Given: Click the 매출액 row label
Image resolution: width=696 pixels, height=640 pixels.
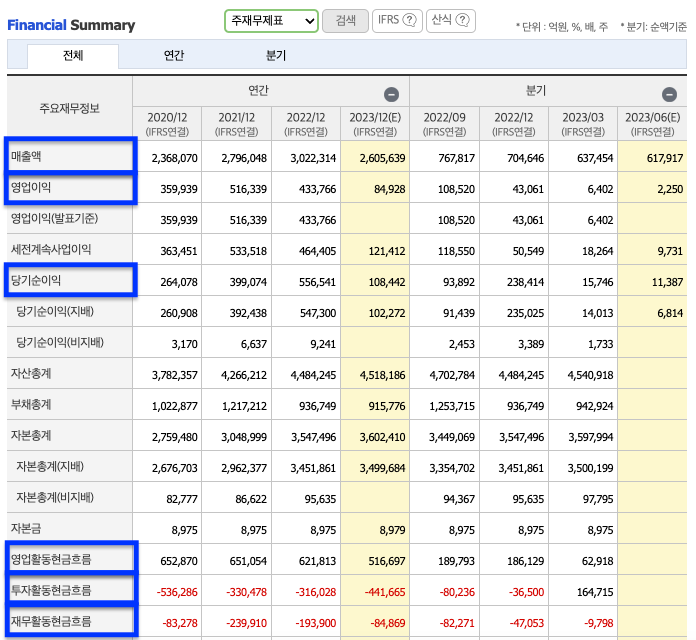Looking at the screenshot, I should pyautogui.click(x=26, y=156).
